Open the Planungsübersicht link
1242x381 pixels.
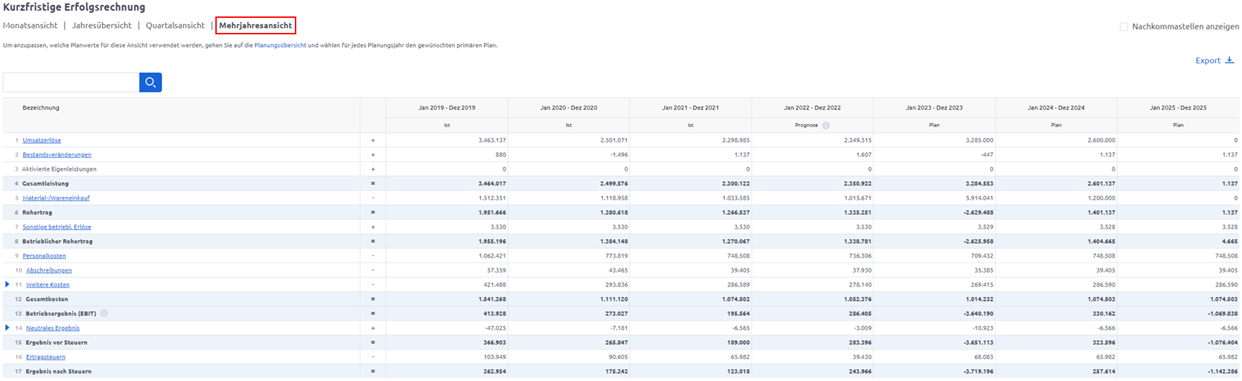pyautogui.click(x=280, y=46)
